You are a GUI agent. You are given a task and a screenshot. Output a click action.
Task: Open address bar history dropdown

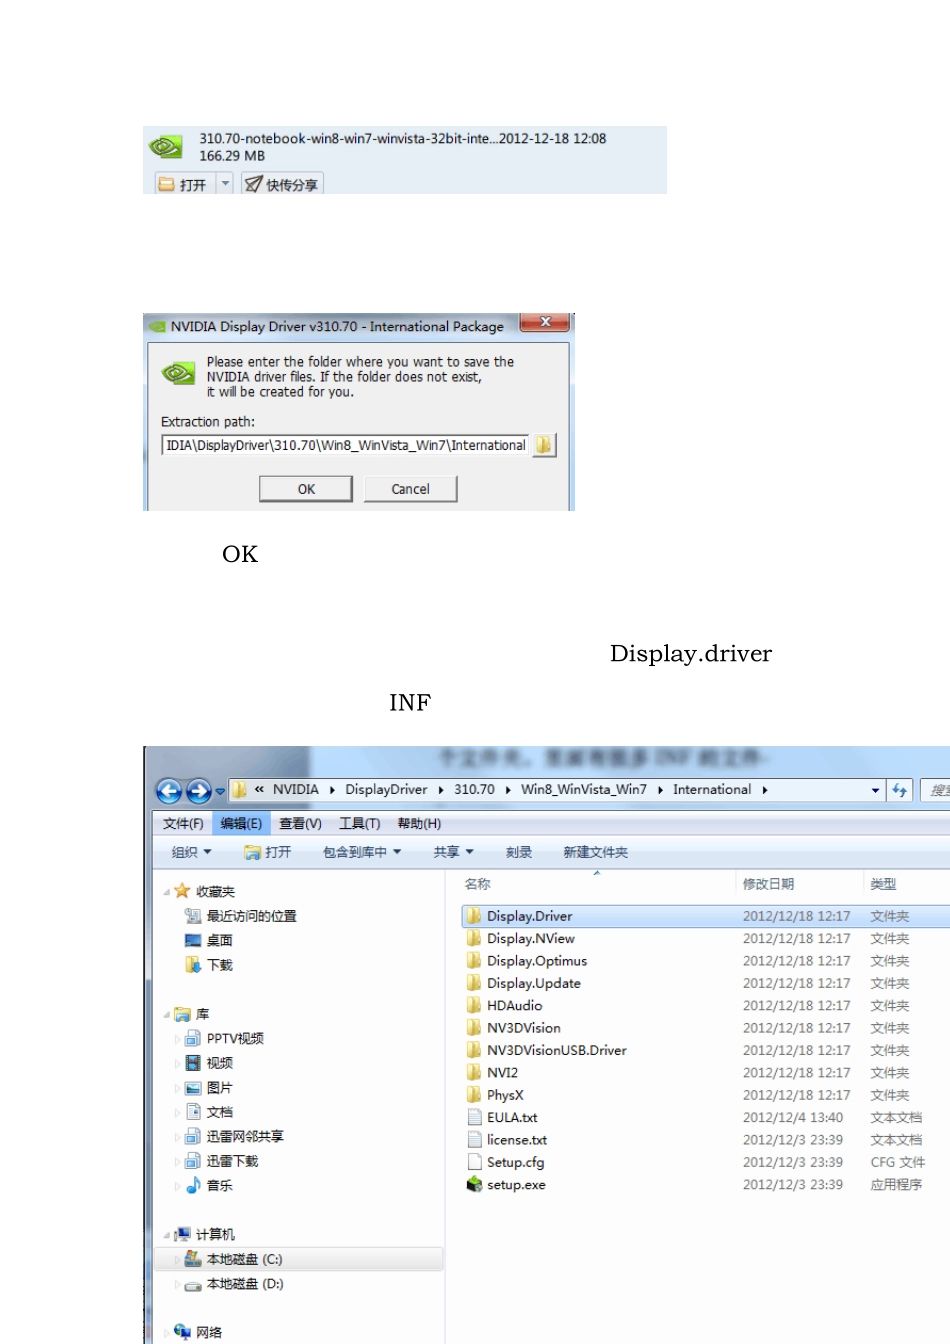click(x=875, y=790)
